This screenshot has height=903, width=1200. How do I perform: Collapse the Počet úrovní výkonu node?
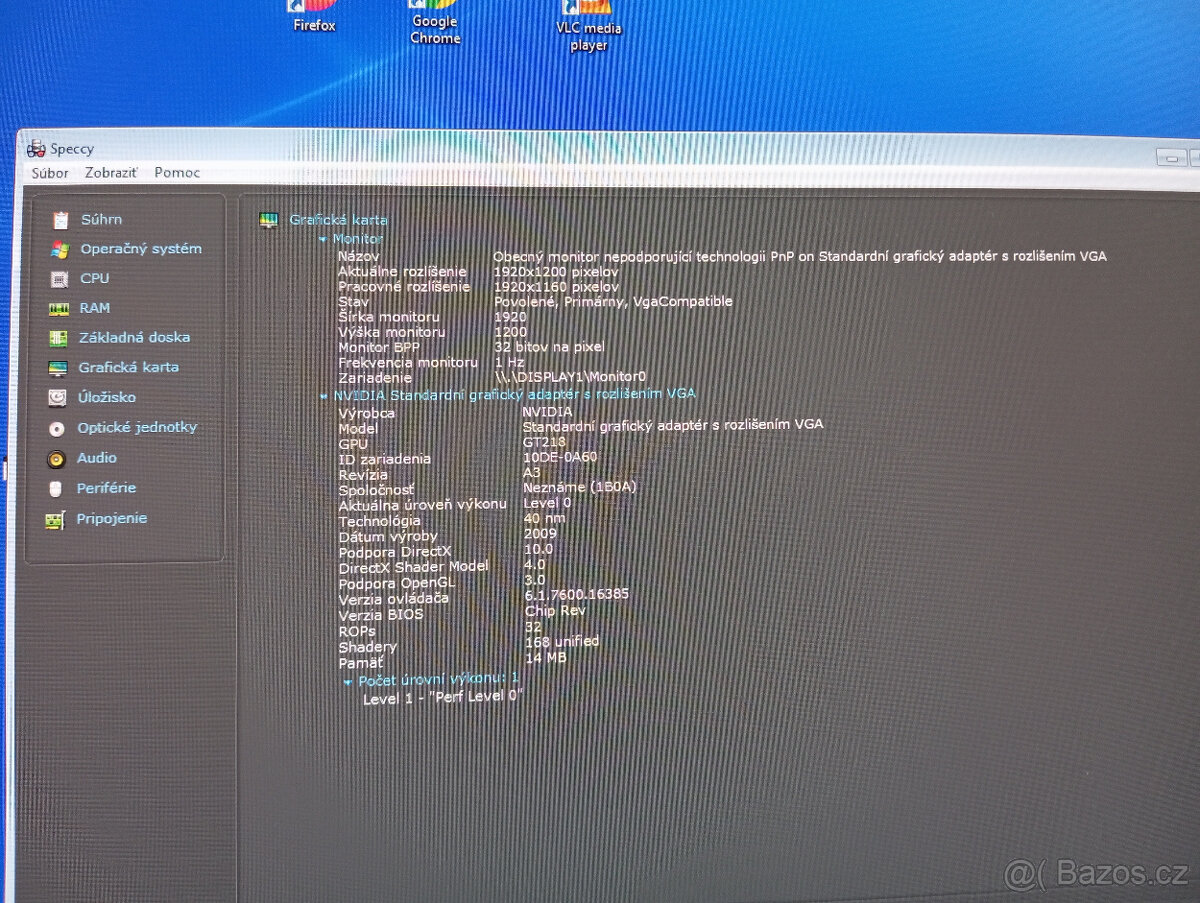point(348,681)
